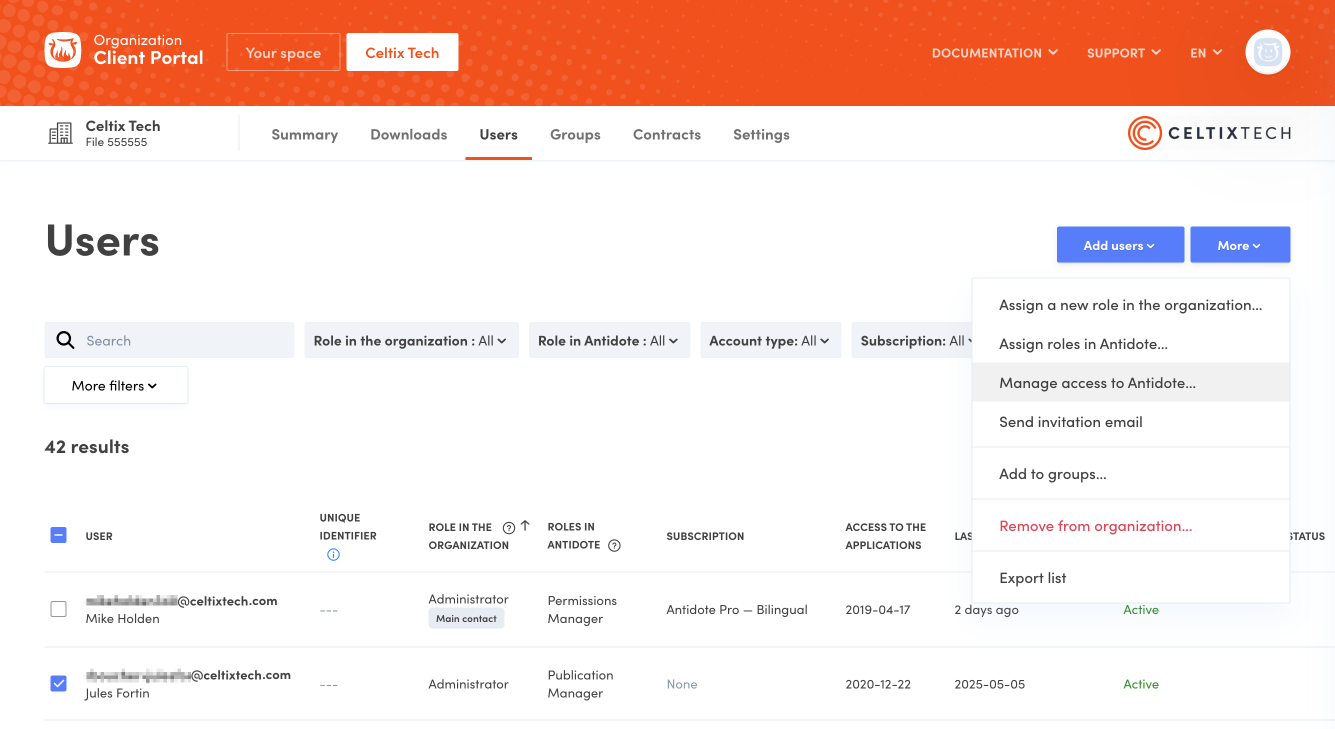Click in the Search users field

(185, 341)
